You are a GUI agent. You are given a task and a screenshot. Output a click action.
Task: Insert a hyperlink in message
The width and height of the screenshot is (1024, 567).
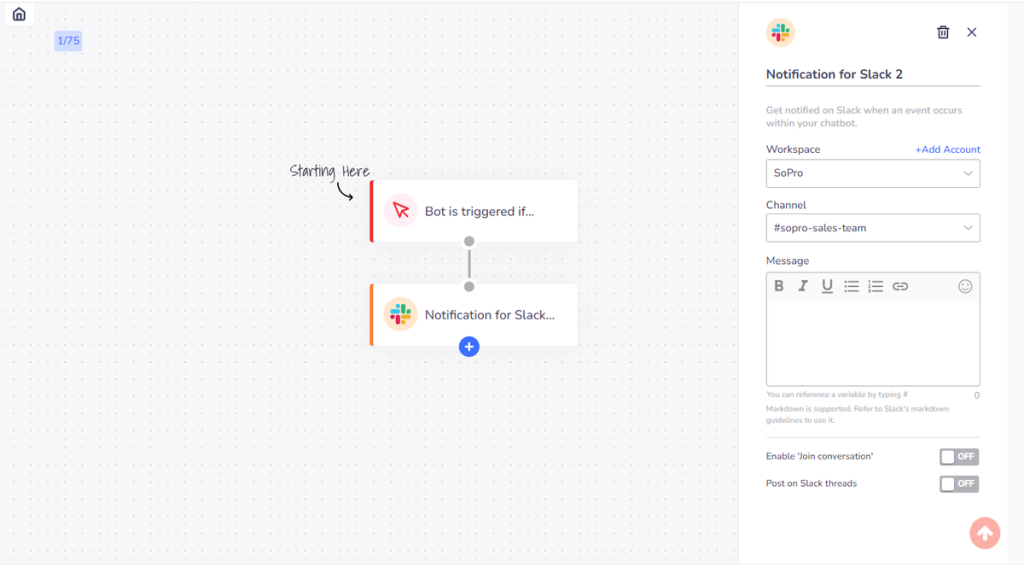[x=900, y=286]
